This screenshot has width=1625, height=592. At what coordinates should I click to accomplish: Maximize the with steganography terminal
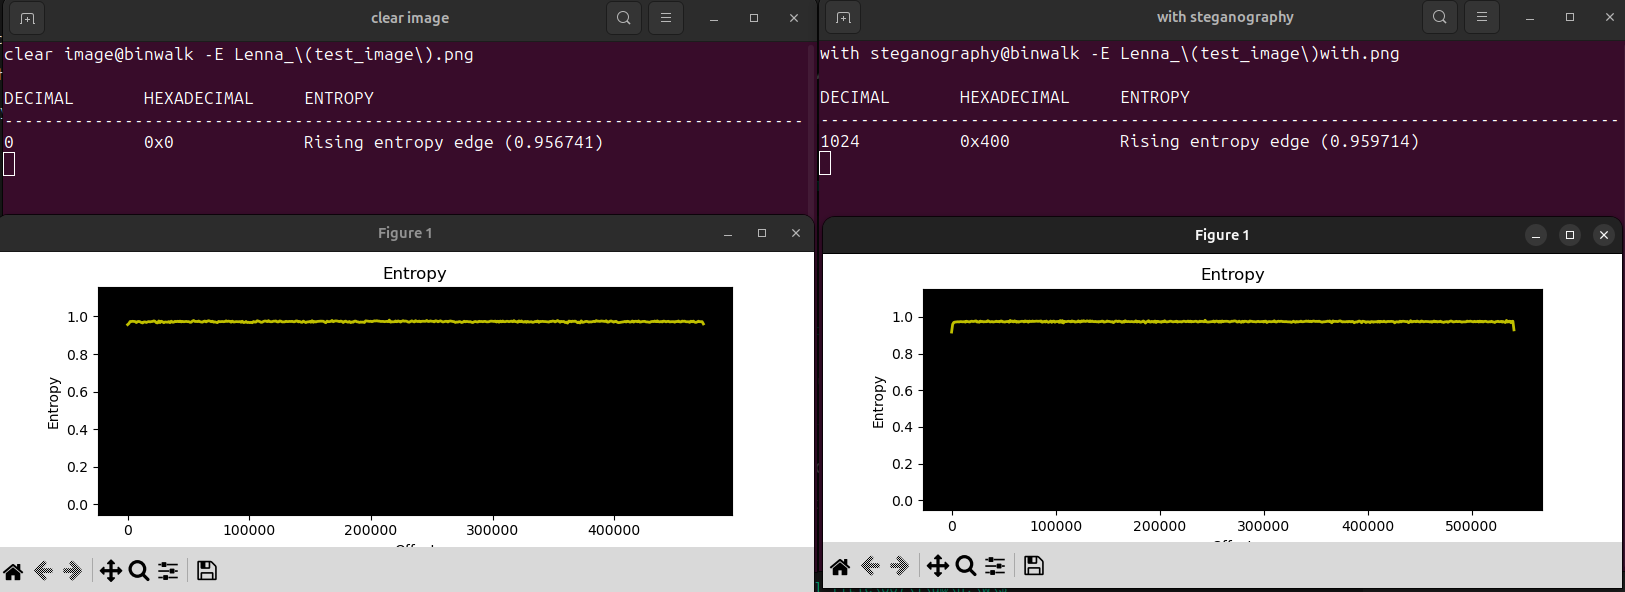[1570, 17]
